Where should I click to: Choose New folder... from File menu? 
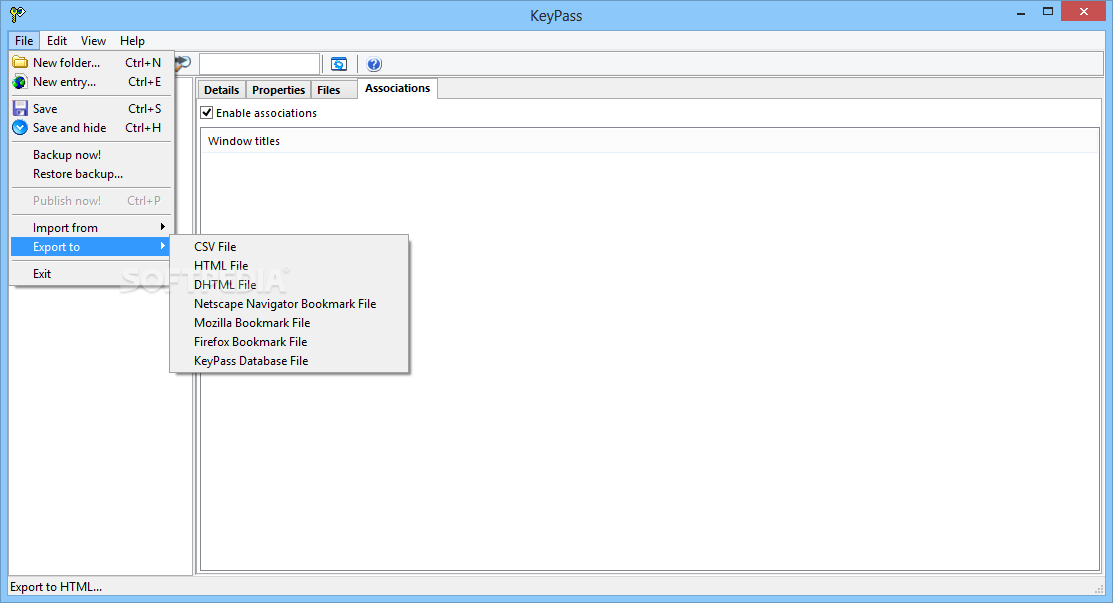[x=92, y=62]
